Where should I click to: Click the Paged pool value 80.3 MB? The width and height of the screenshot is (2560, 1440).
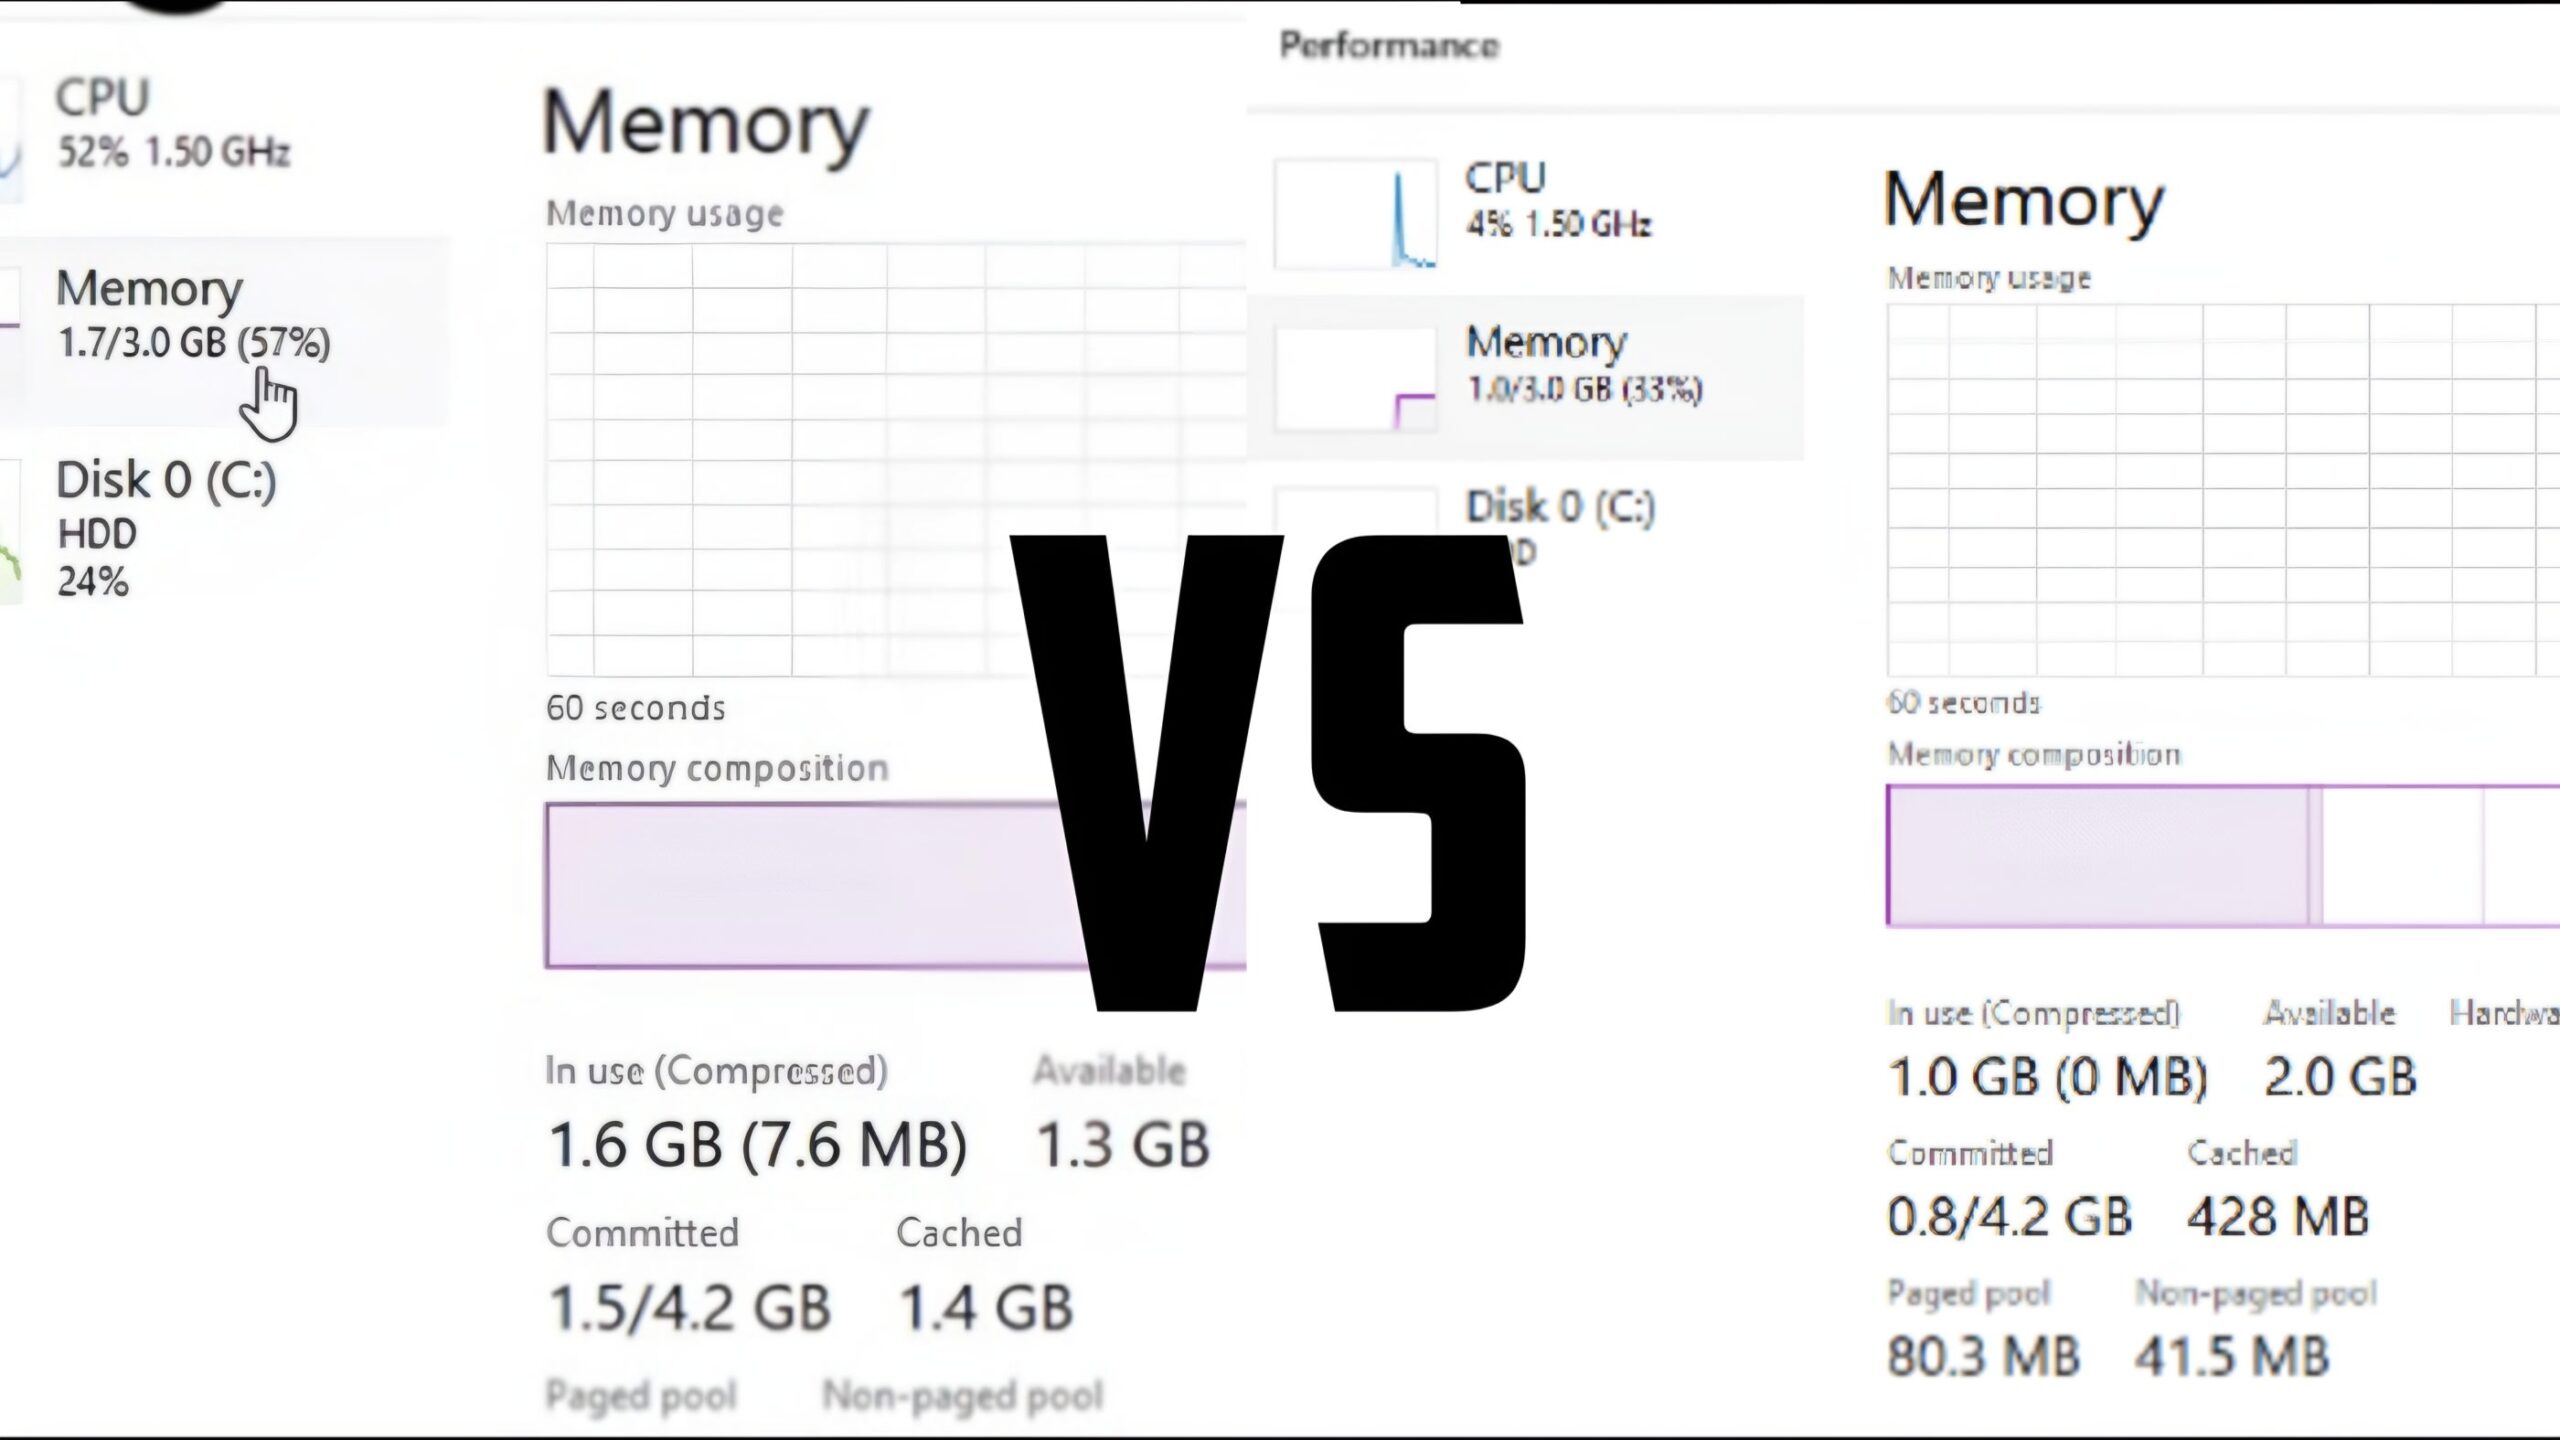click(x=1983, y=1357)
